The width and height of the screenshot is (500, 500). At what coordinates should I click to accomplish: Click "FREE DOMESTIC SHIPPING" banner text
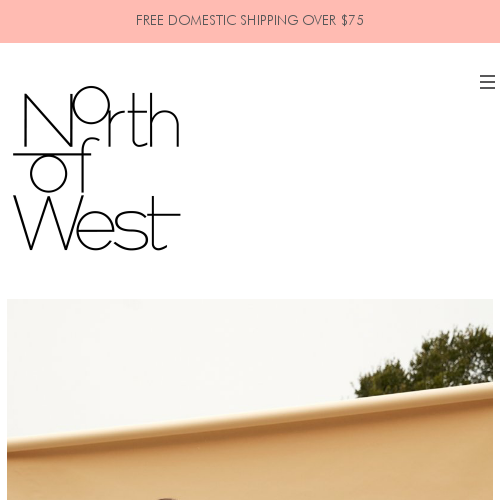coord(217,20)
